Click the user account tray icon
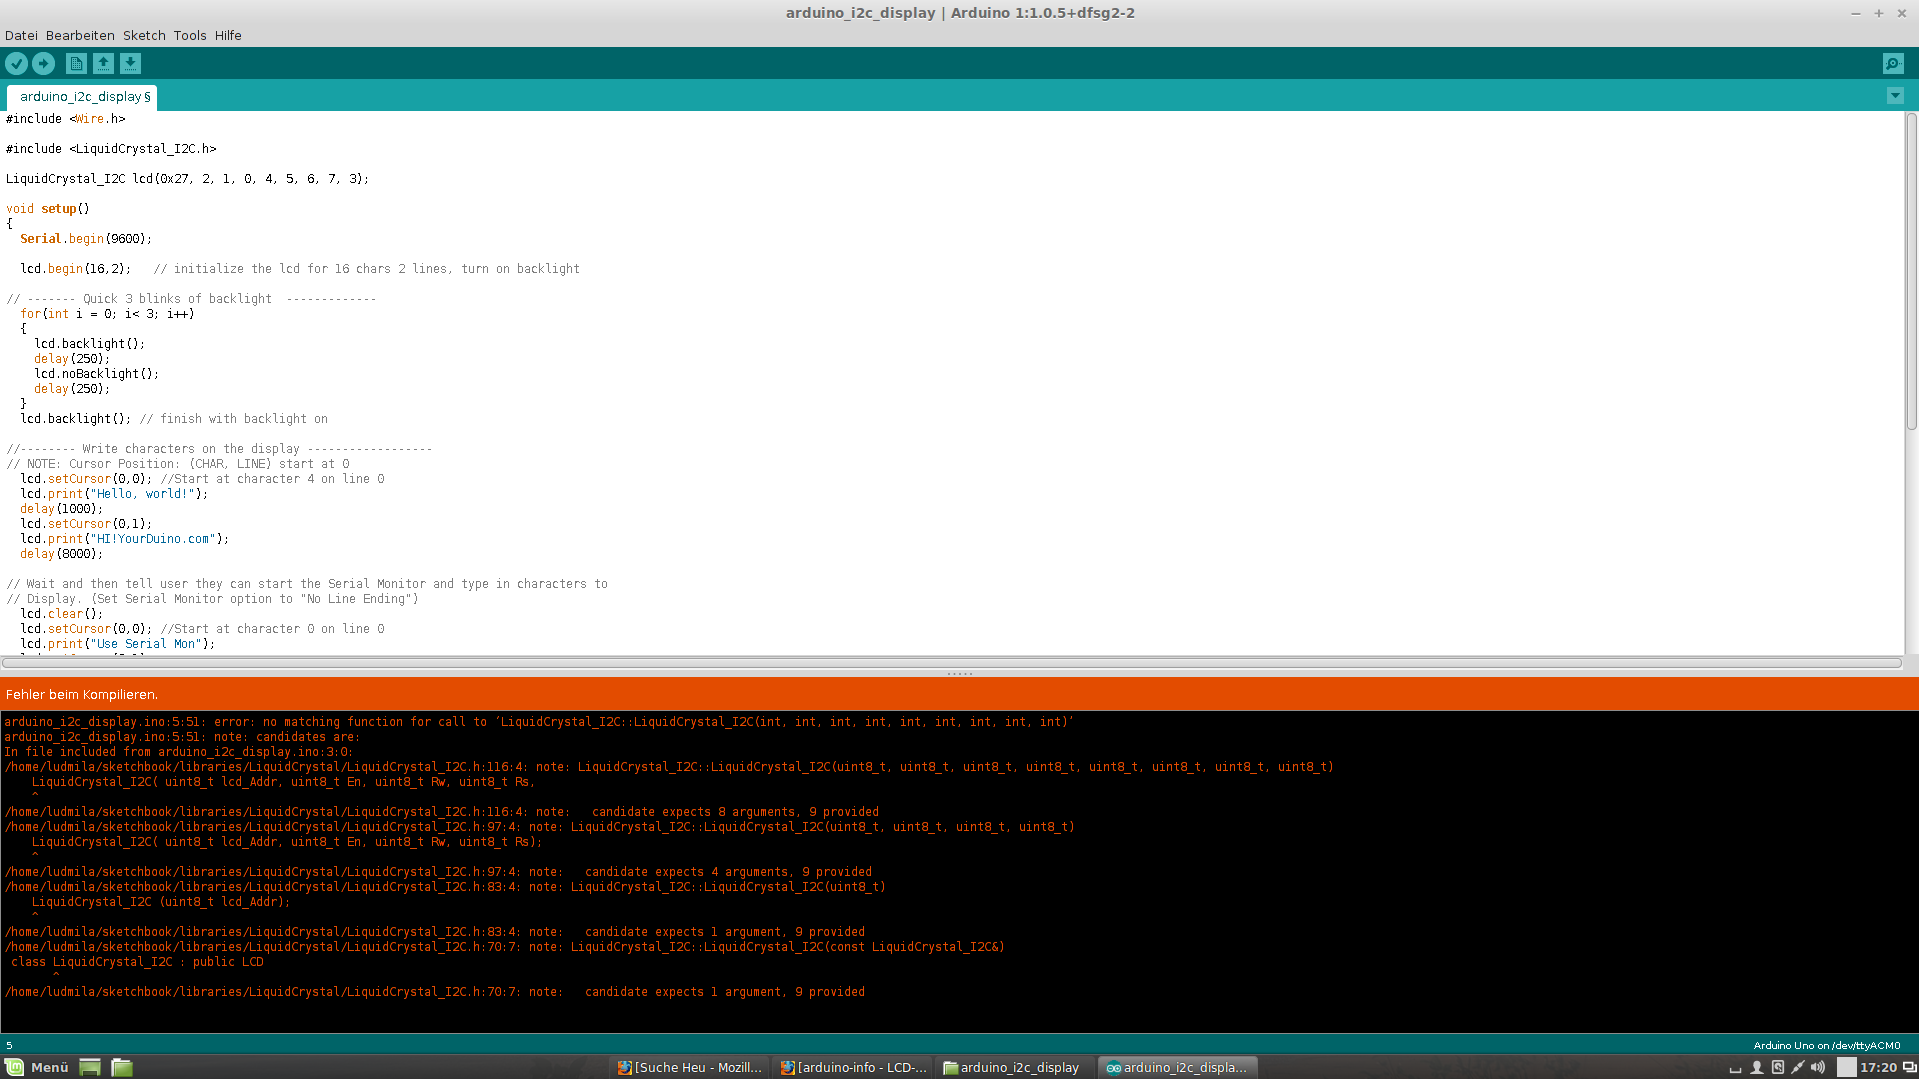 coord(1756,1067)
